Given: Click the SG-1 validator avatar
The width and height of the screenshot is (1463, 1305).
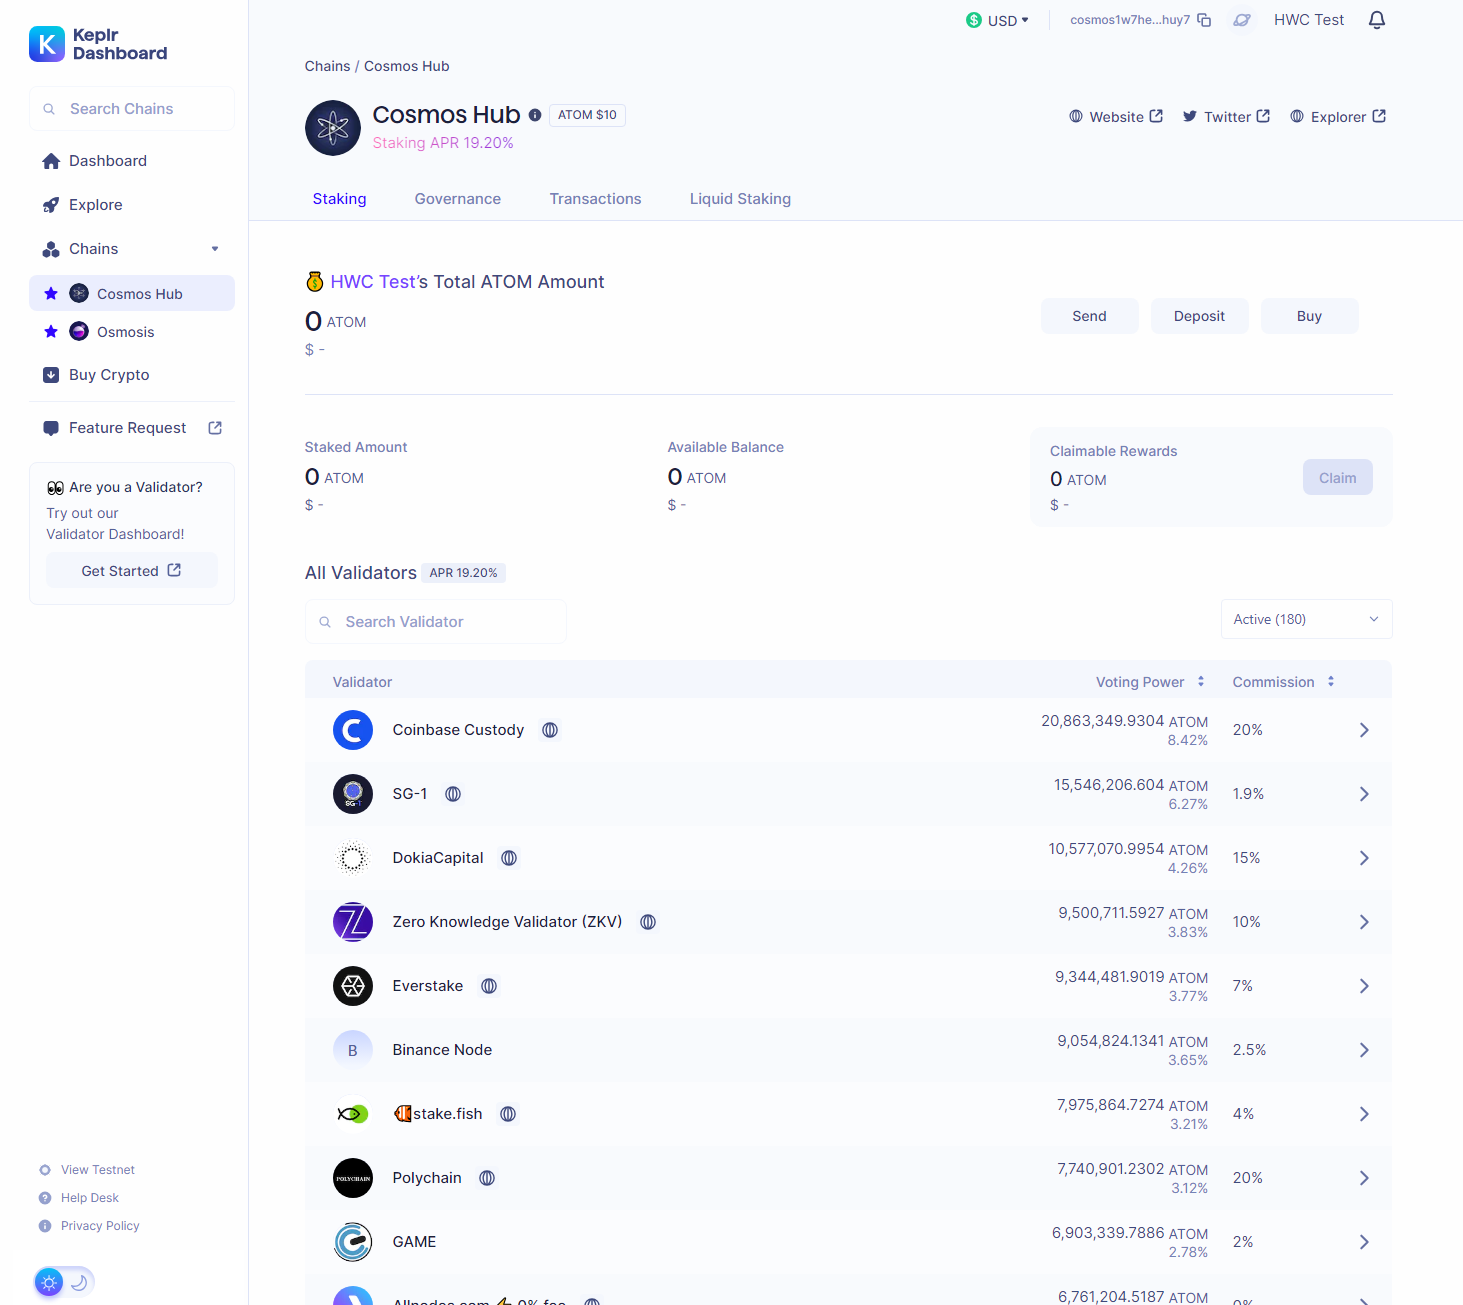Looking at the screenshot, I should [353, 794].
